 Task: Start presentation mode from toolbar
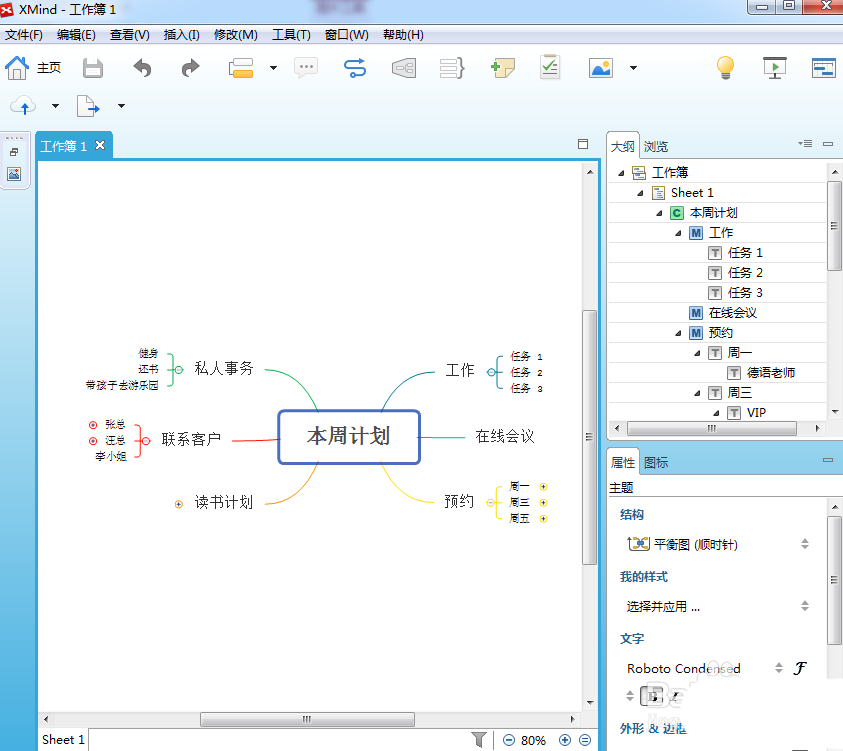coord(774,68)
